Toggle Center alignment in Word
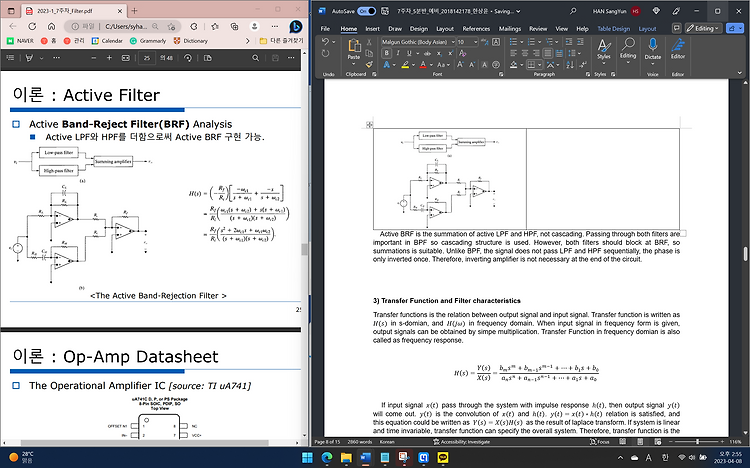The width and height of the screenshot is (750, 468). pos(525,53)
